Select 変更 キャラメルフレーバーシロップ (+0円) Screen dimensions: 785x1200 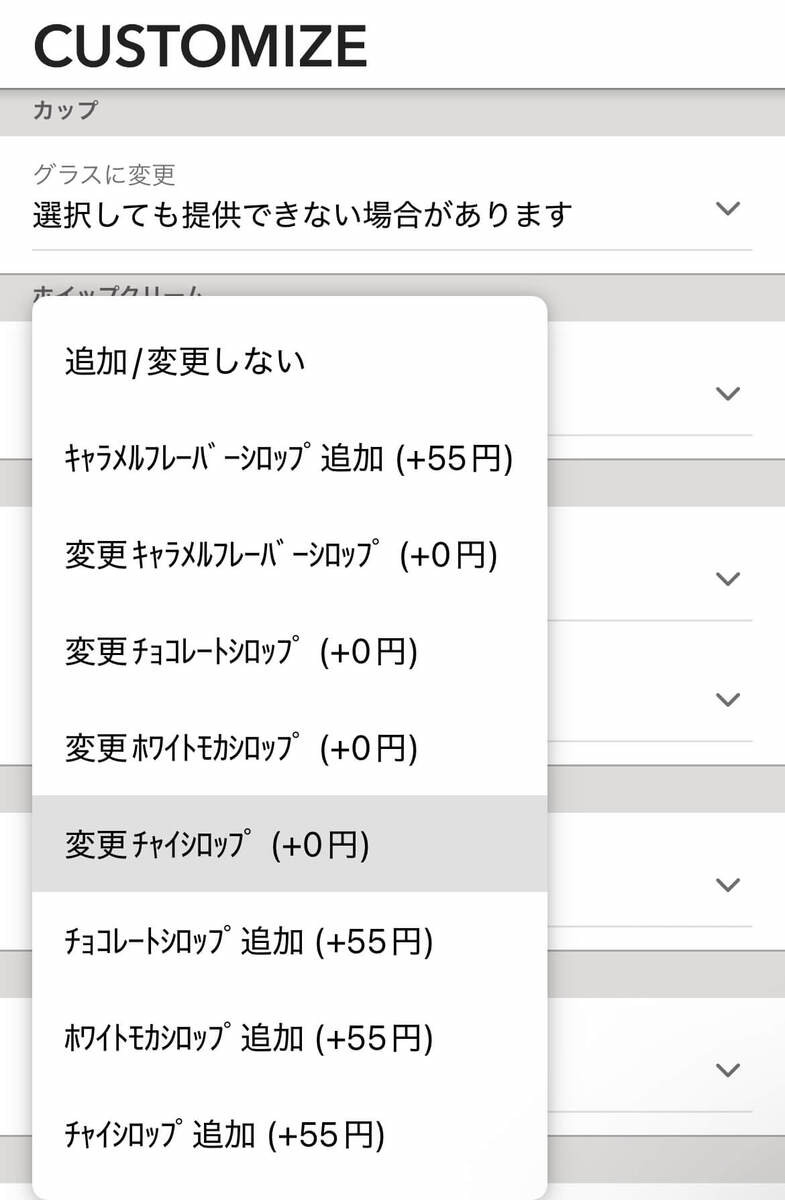coord(281,555)
